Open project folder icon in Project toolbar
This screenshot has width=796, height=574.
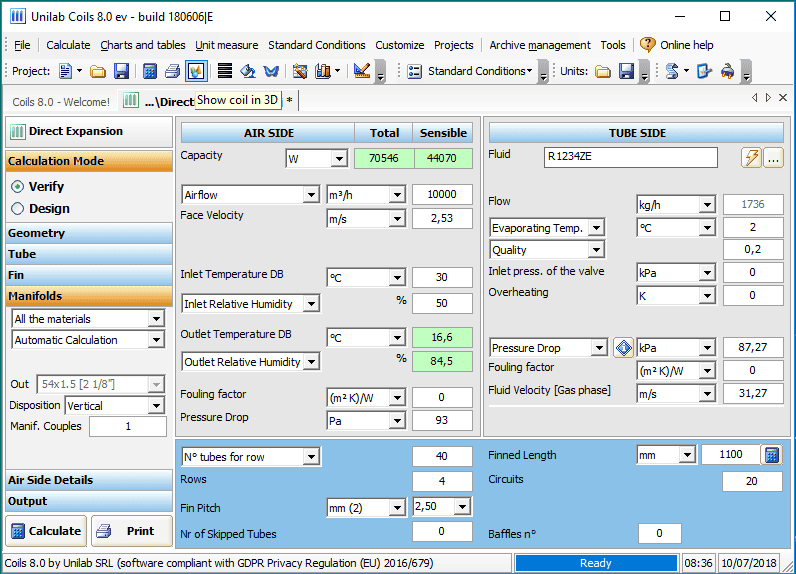[98, 71]
